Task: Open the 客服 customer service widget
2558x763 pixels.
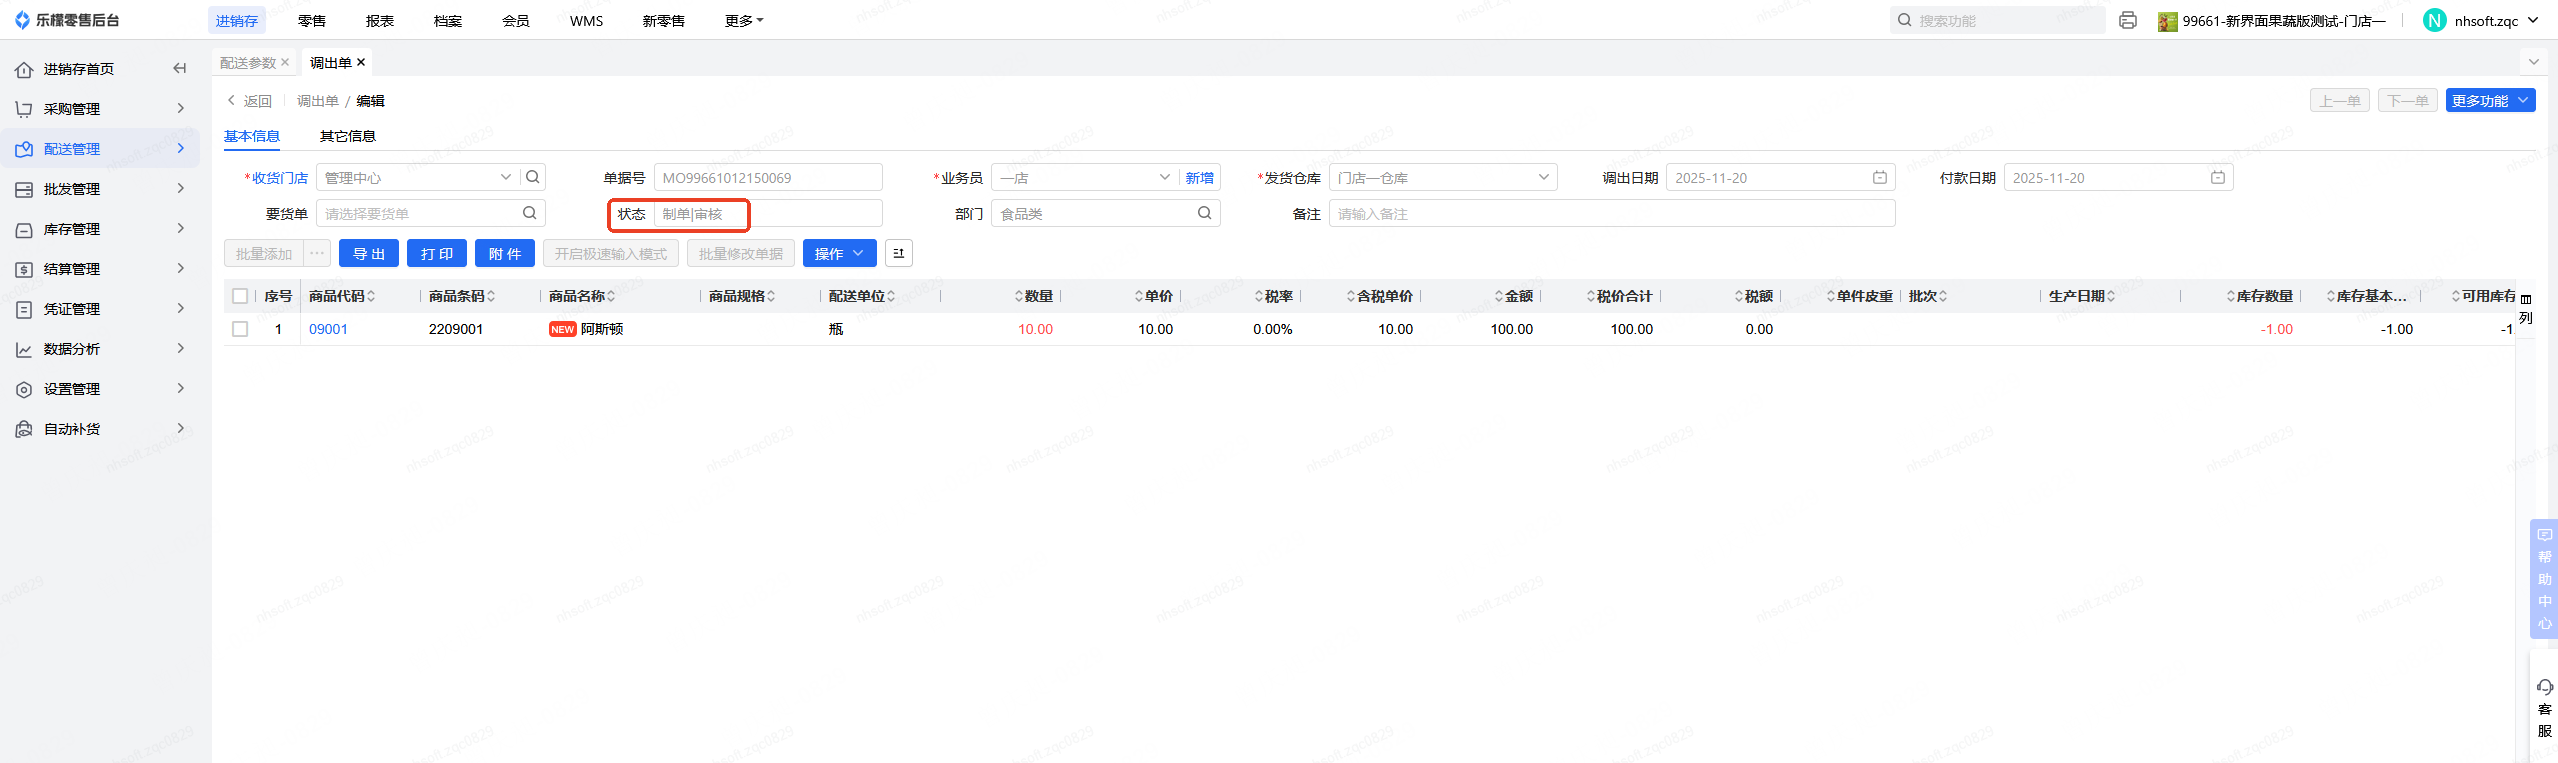Action: pyautogui.click(x=2544, y=707)
